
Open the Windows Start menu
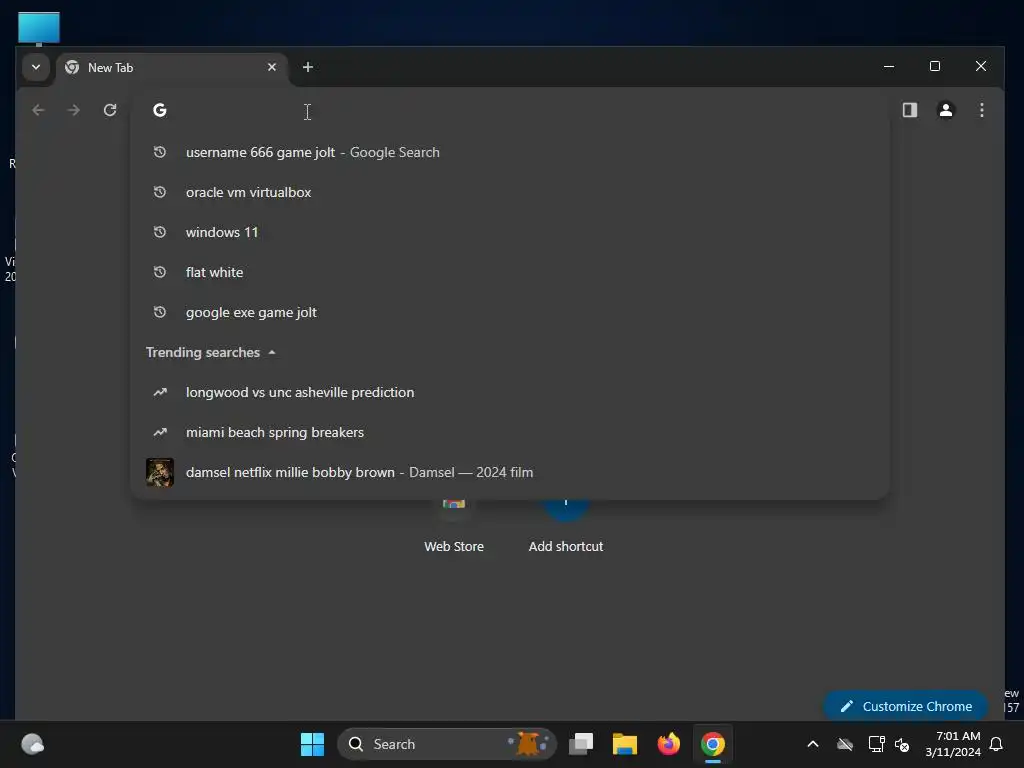tap(312, 744)
